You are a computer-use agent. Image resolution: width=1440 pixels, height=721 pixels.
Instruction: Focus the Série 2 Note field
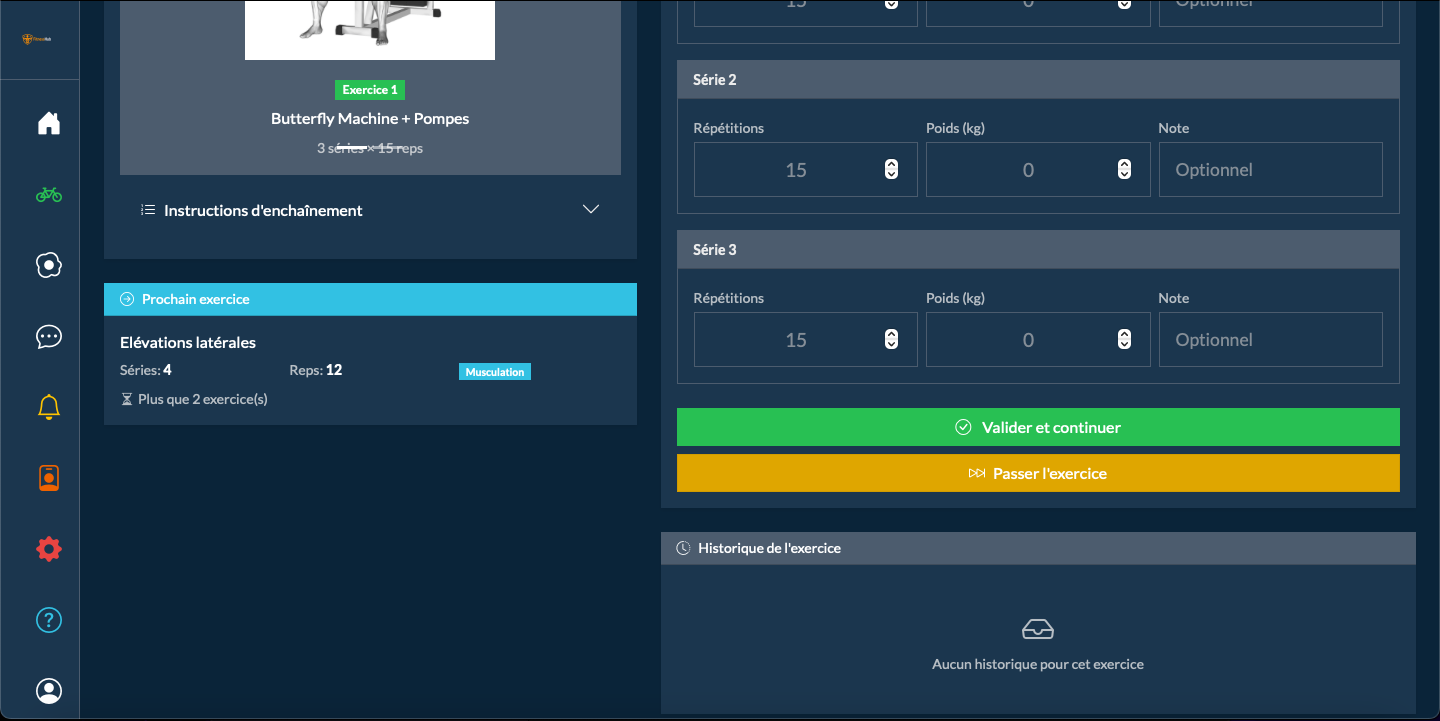1270,170
